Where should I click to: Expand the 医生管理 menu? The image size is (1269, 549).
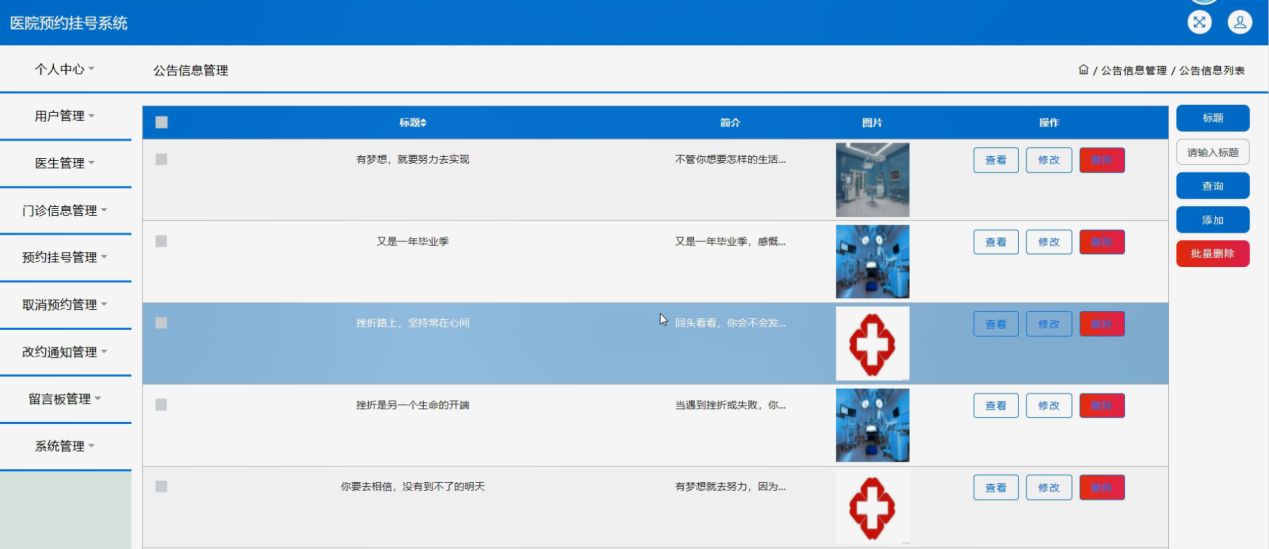pyautogui.click(x=65, y=163)
